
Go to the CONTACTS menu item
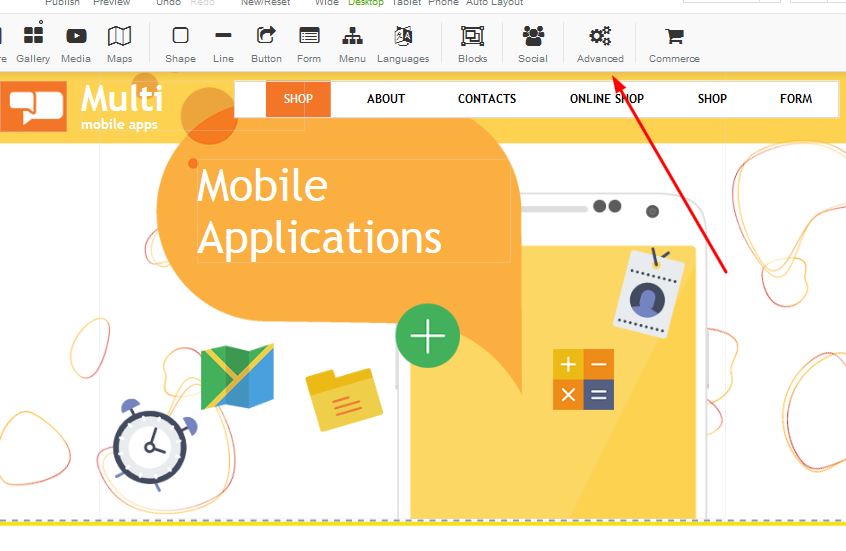487,99
